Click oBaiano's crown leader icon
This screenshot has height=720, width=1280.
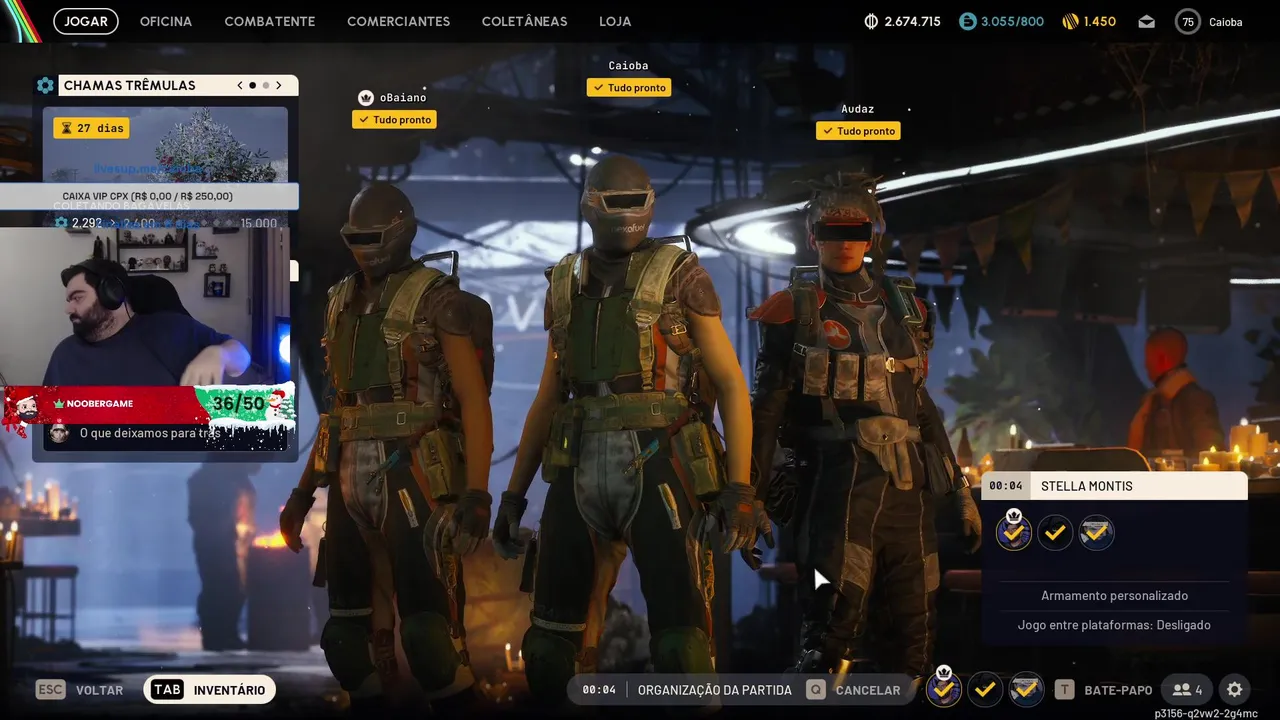pyautogui.click(x=366, y=98)
